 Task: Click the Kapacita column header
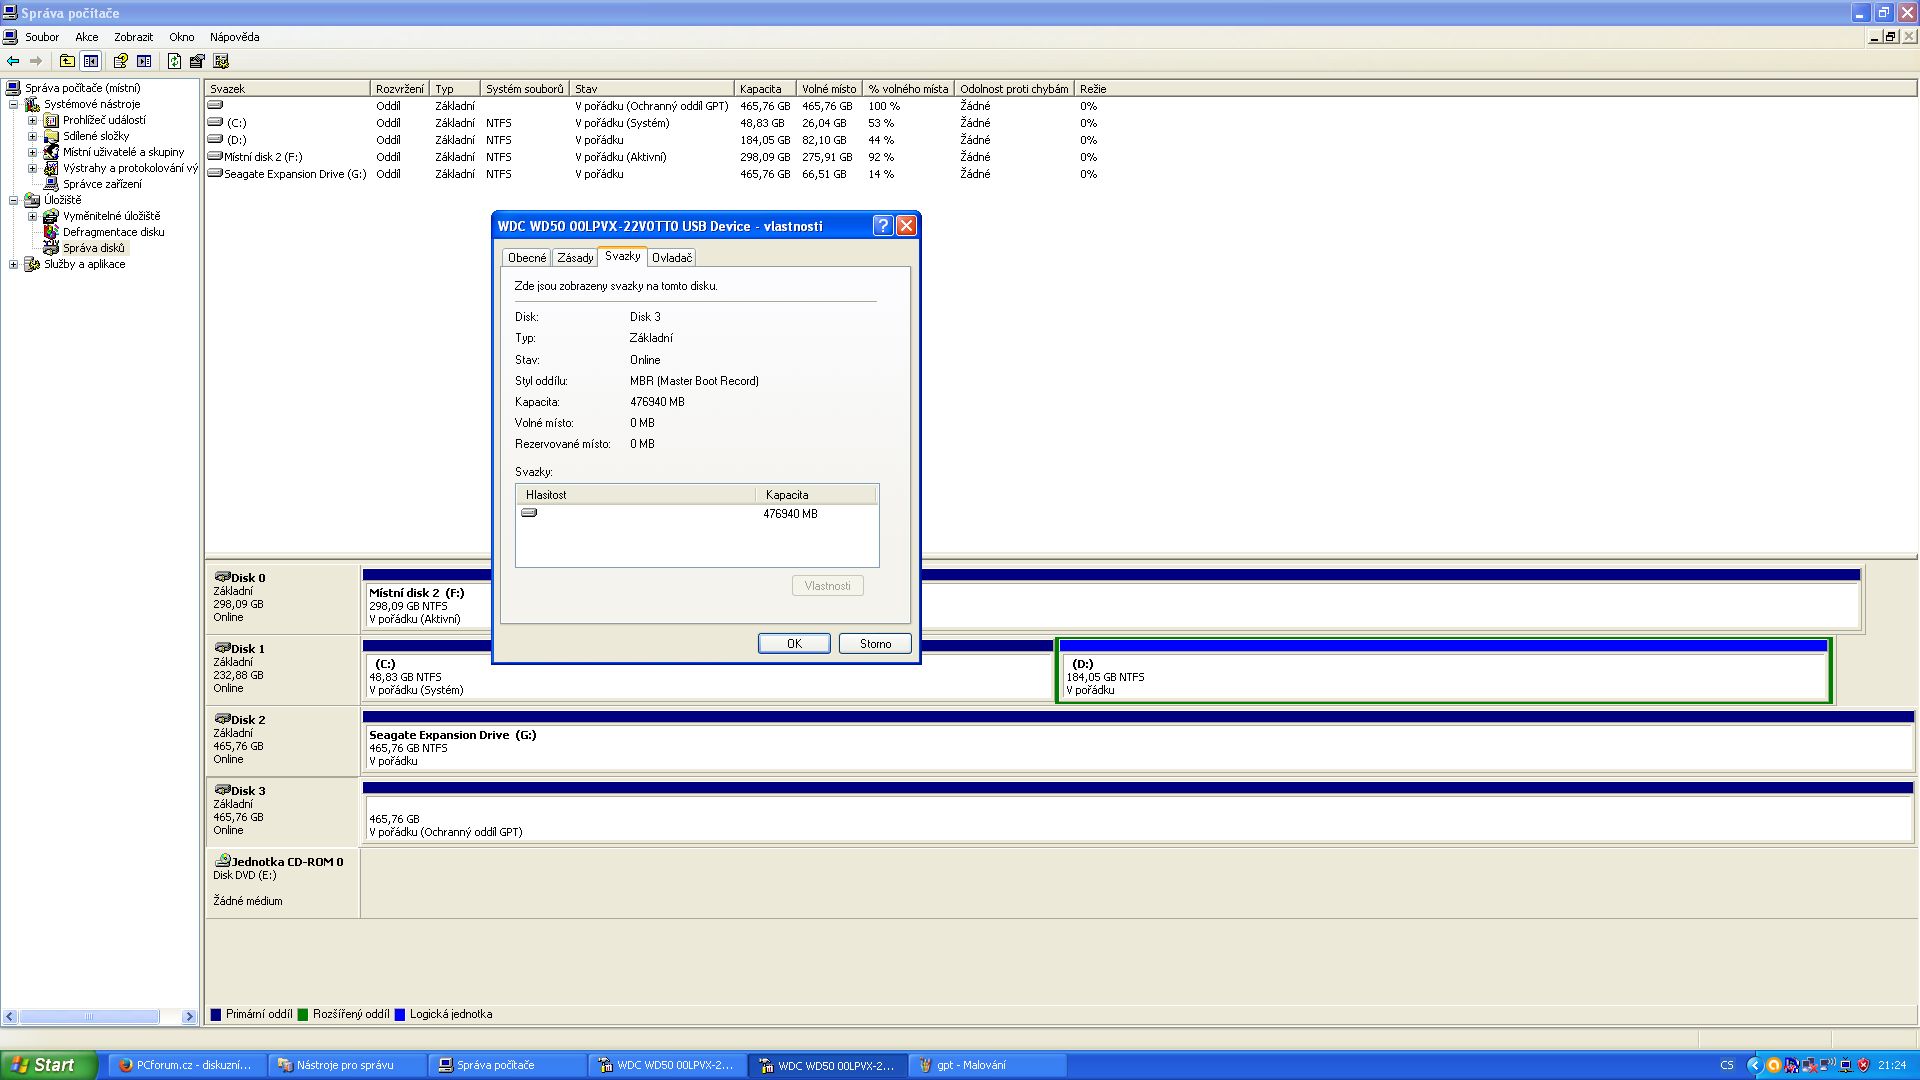pos(764,89)
